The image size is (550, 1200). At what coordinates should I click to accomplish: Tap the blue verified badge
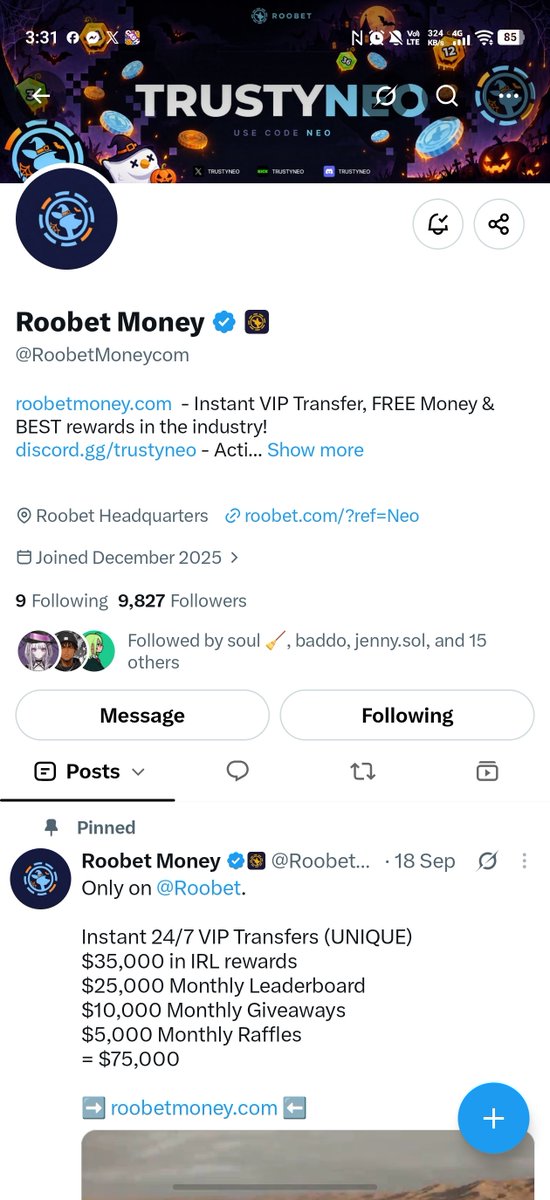pyautogui.click(x=223, y=322)
